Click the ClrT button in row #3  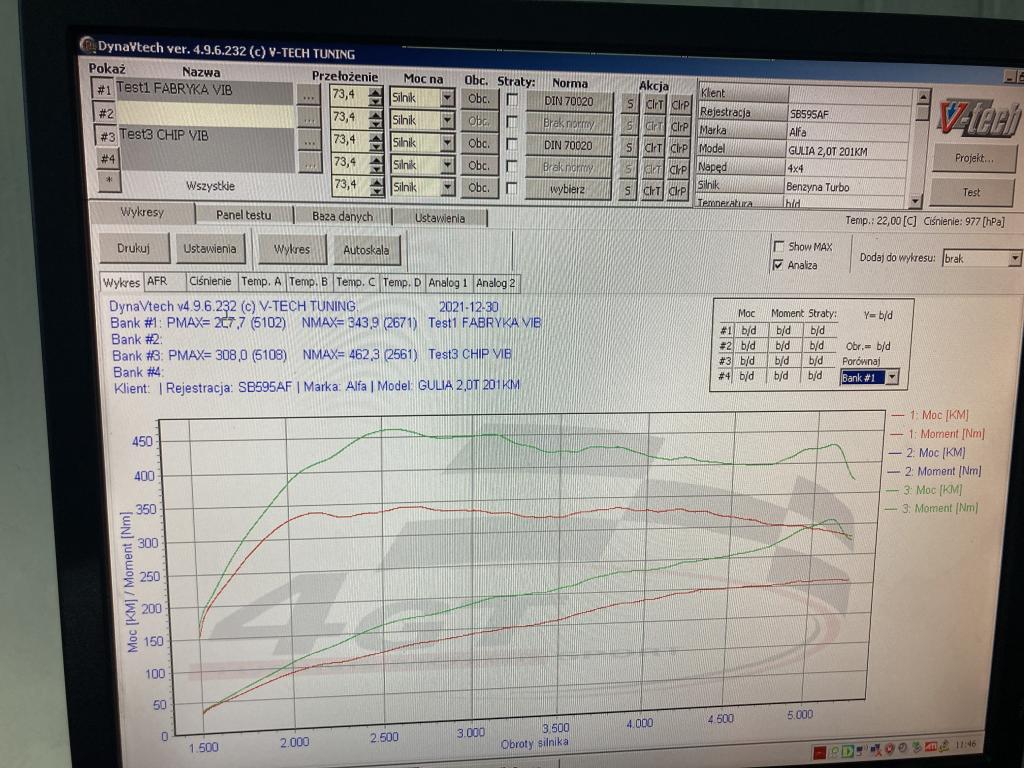653,148
